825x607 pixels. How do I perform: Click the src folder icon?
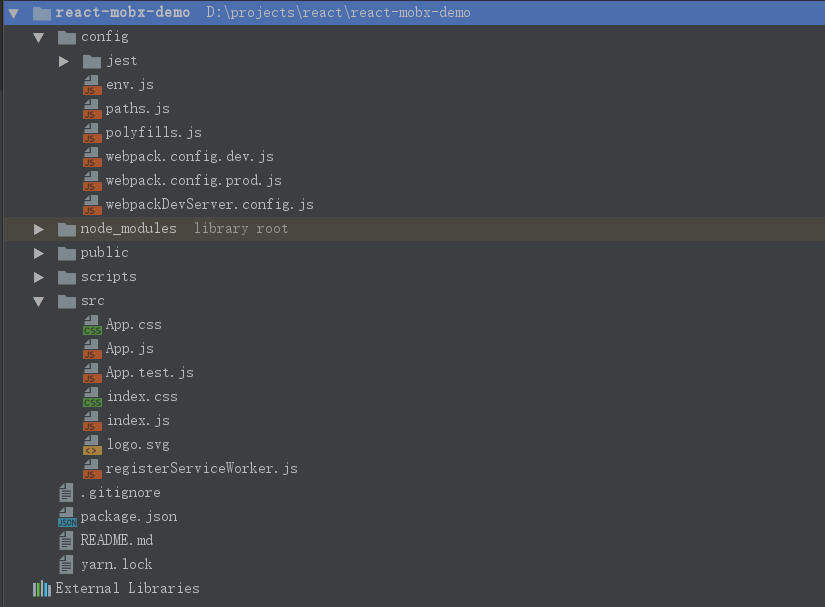[67, 301]
